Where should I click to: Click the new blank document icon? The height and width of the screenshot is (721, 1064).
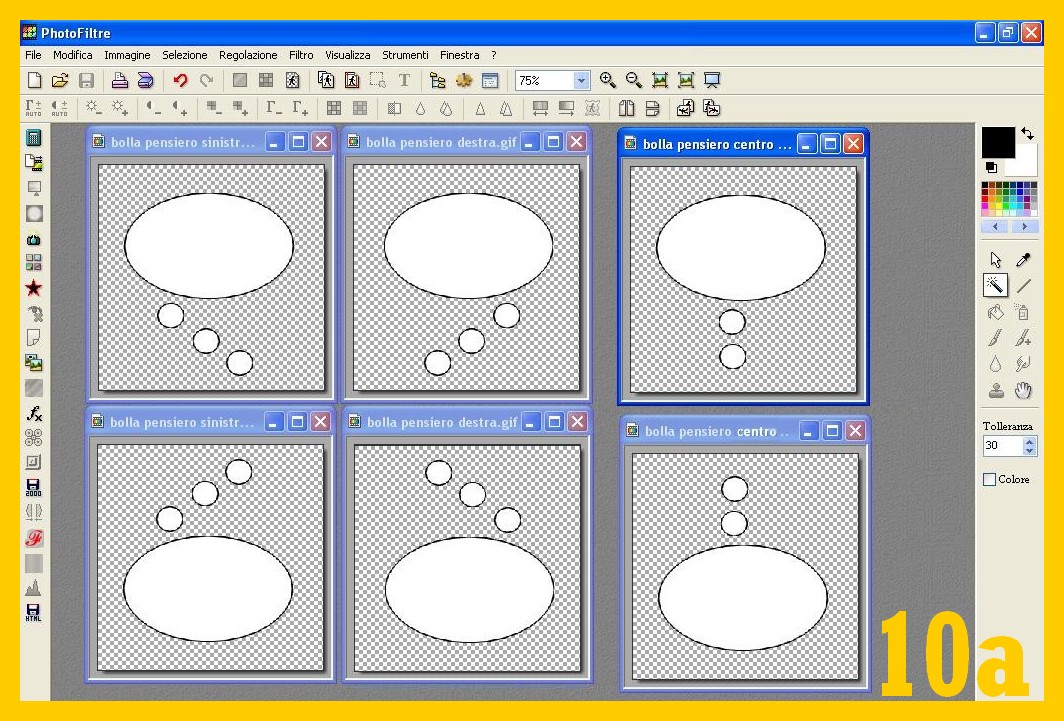coord(34,81)
